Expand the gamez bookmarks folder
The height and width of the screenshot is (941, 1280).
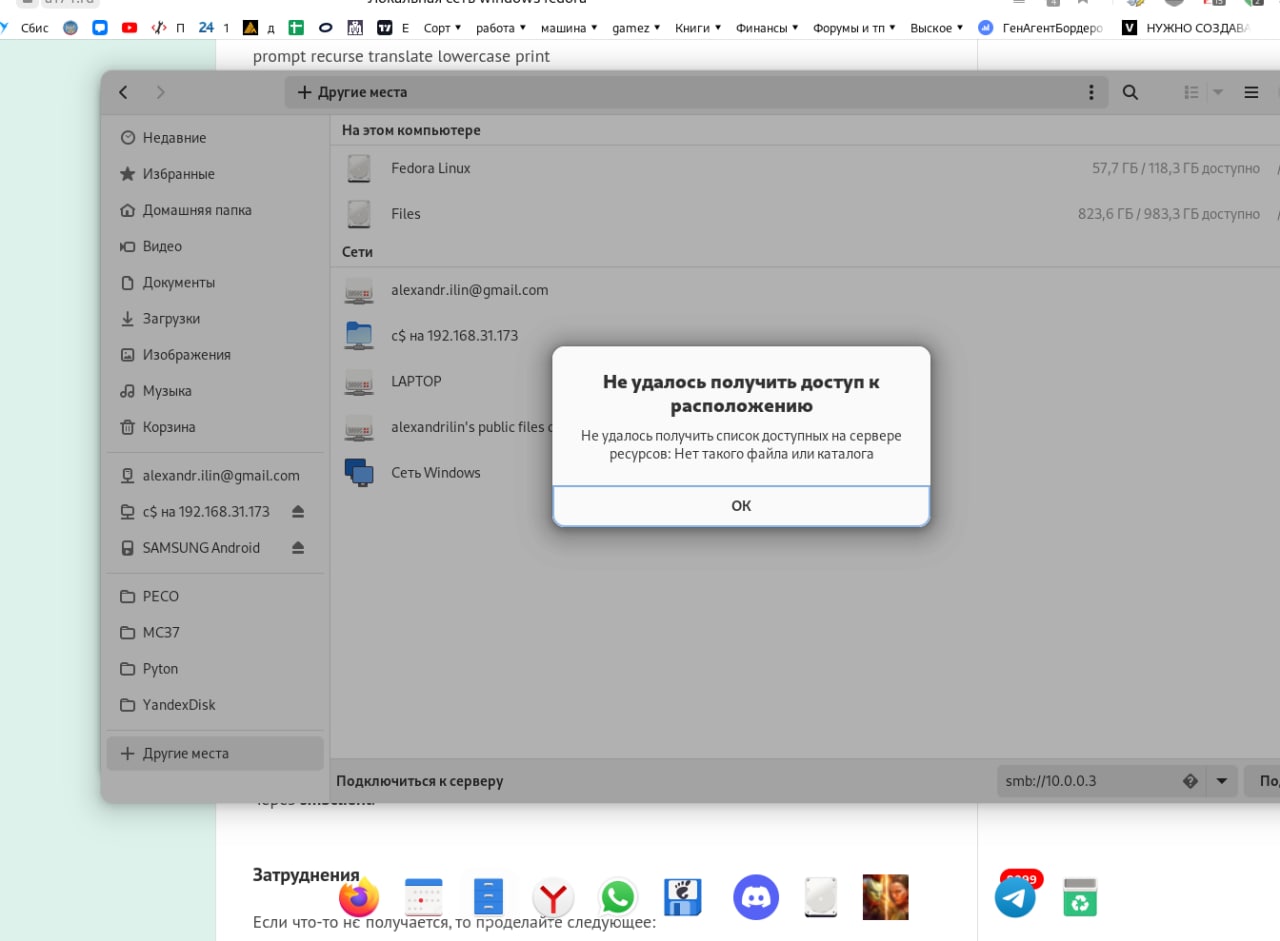click(x=638, y=28)
